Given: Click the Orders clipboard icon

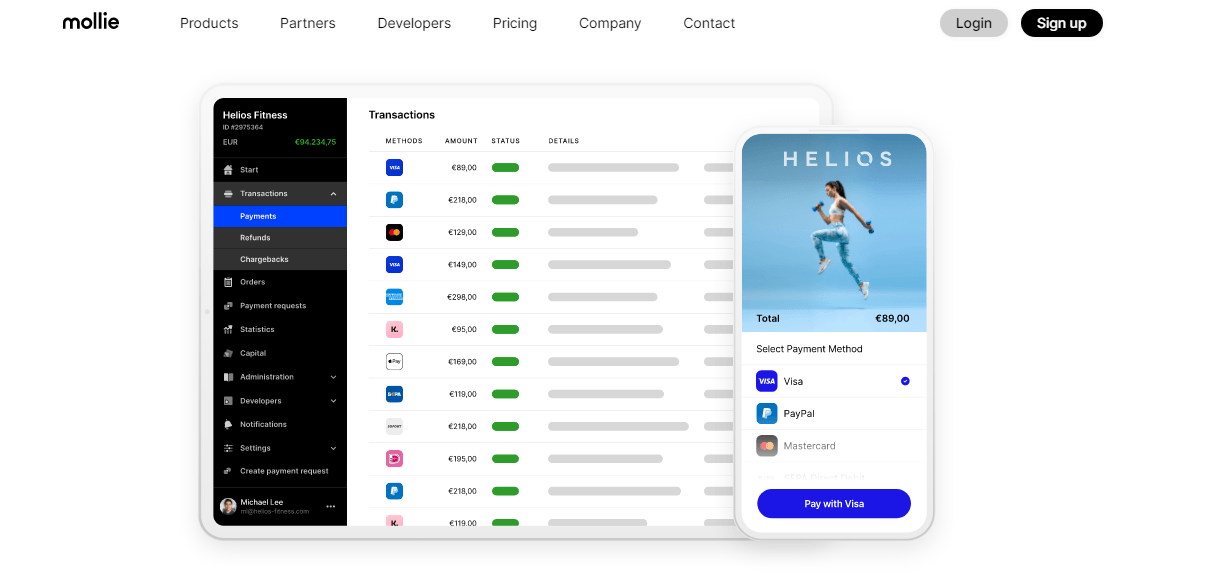Looking at the screenshot, I should (229, 282).
